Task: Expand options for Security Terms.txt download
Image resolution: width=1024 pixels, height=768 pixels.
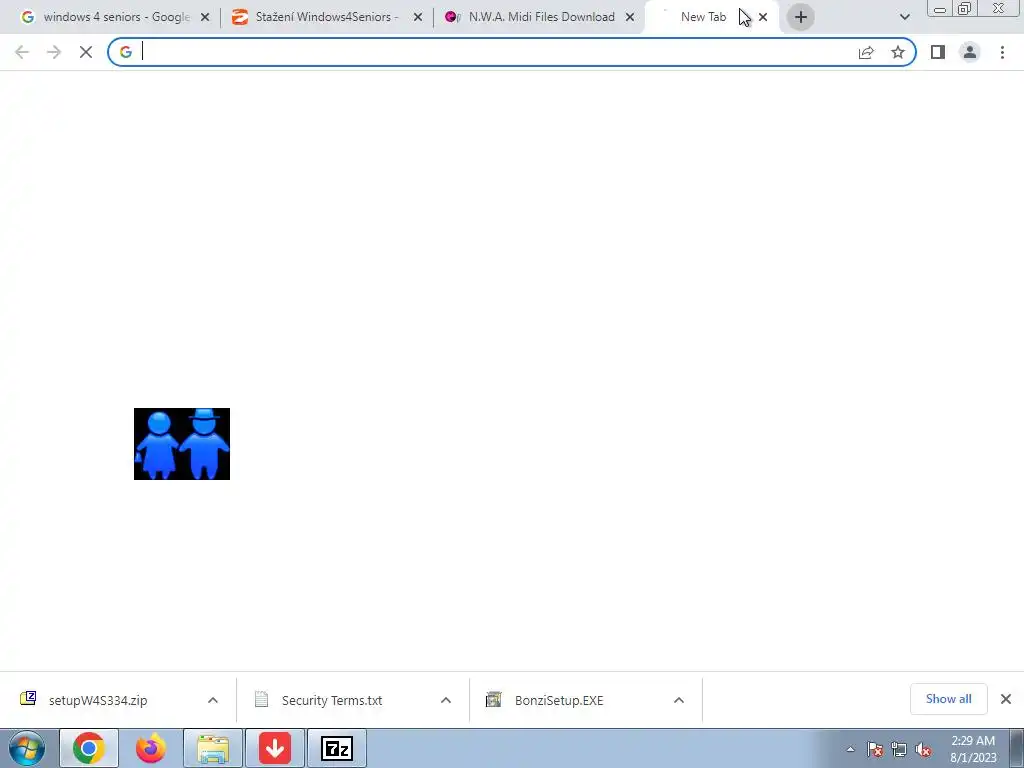Action: tap(446, 700)
